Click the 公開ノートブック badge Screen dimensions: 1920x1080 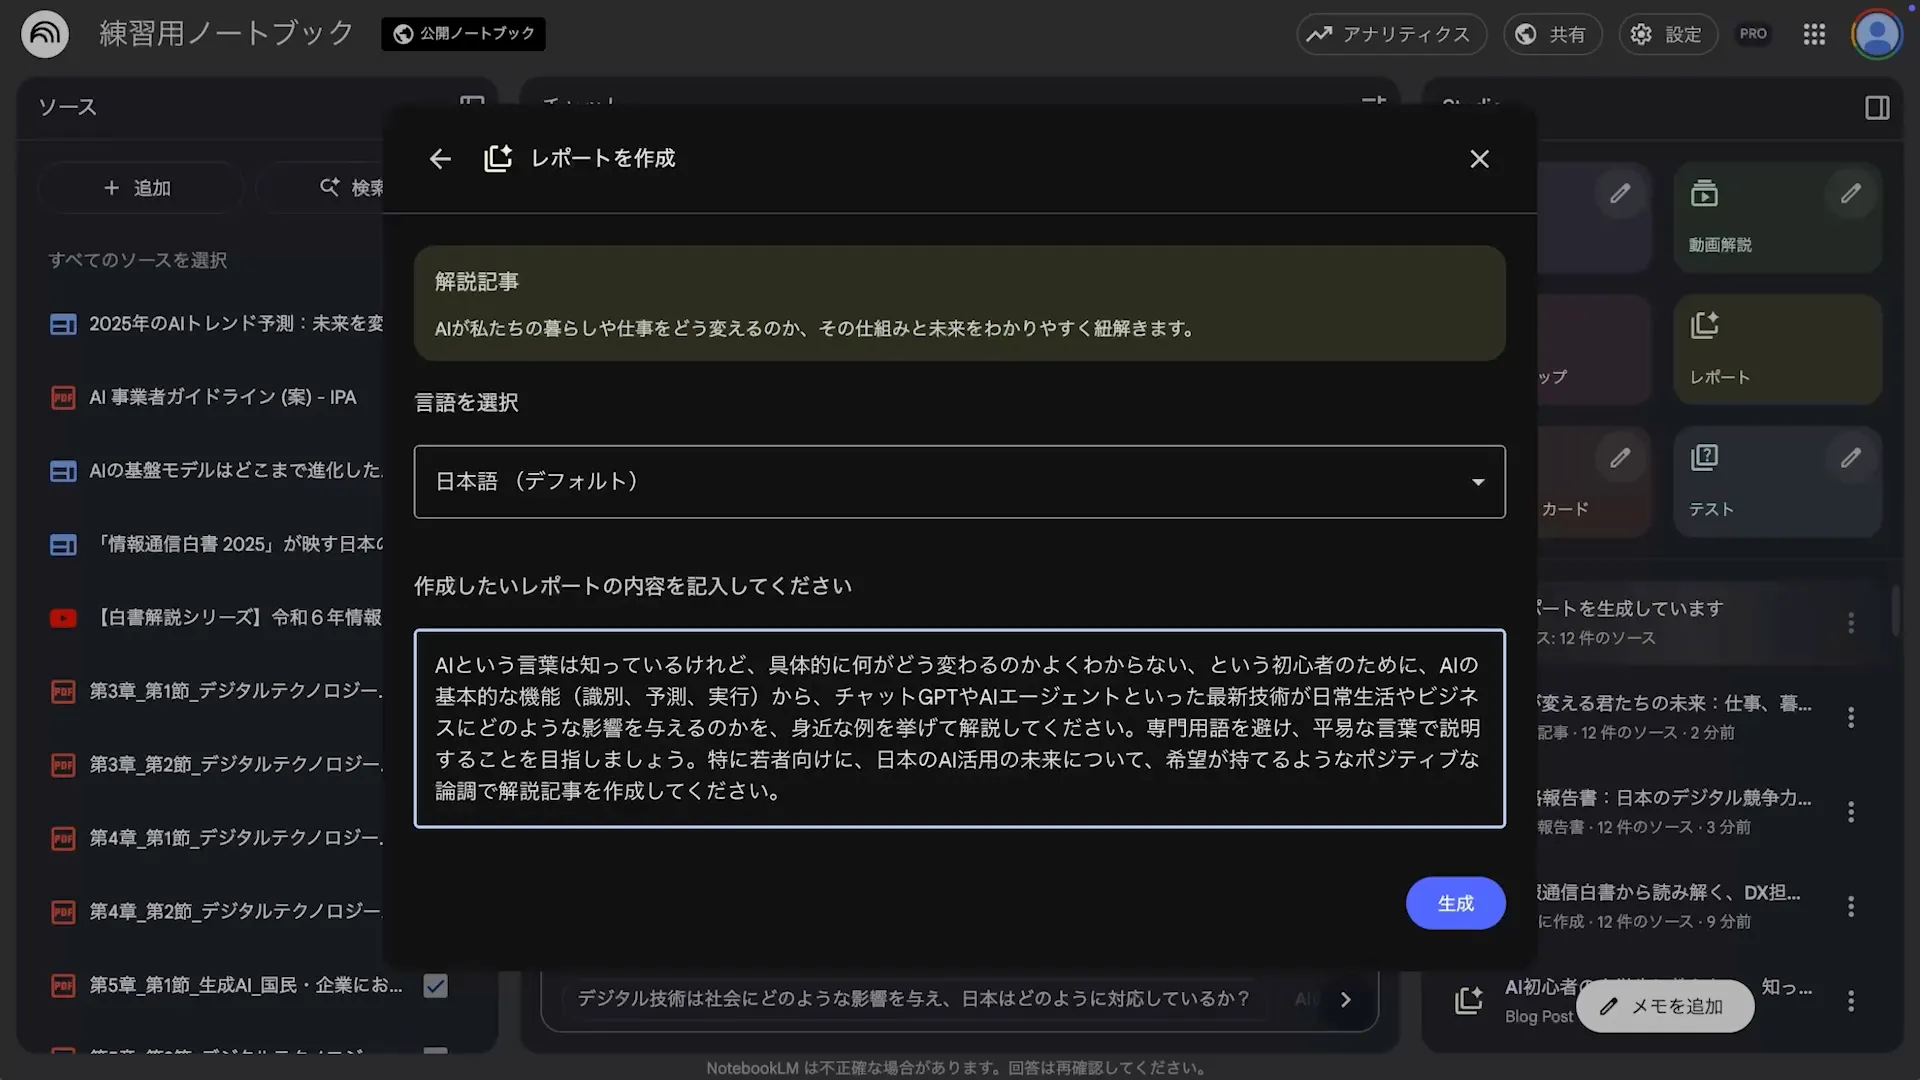click(x=462, y=33)
